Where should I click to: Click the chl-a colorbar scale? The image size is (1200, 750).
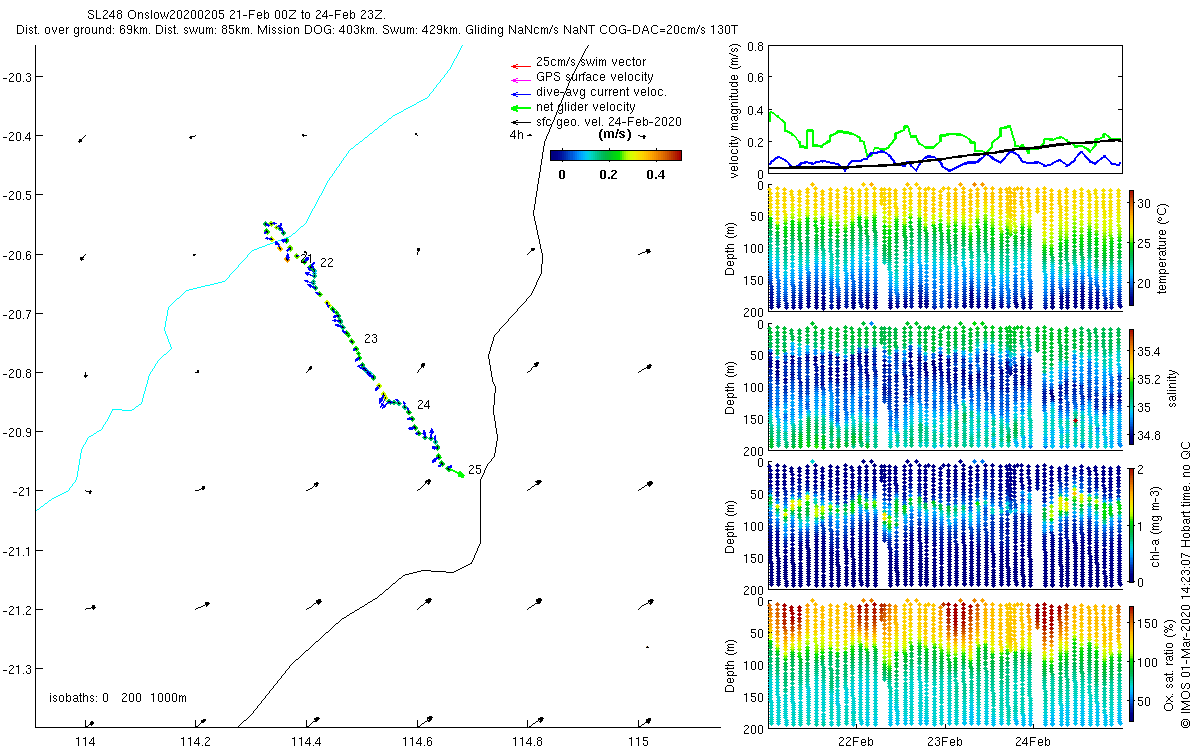(1132, 525)
